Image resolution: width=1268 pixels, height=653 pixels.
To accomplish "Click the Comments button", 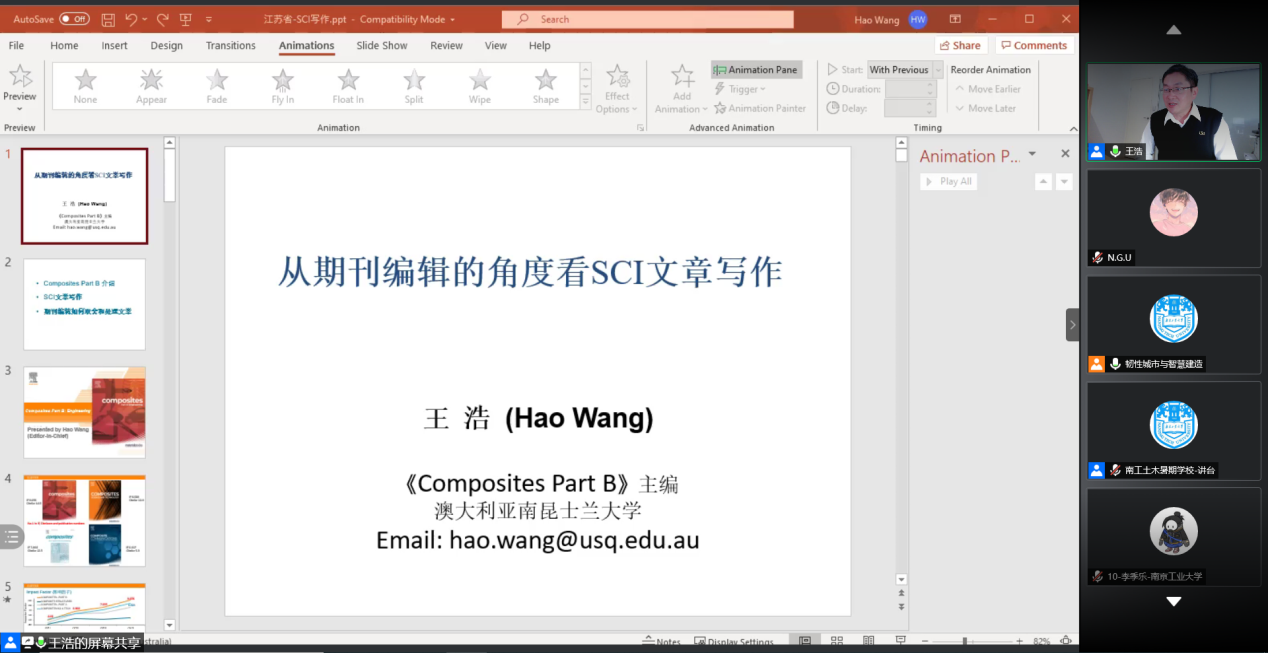I will (1033, 45).
